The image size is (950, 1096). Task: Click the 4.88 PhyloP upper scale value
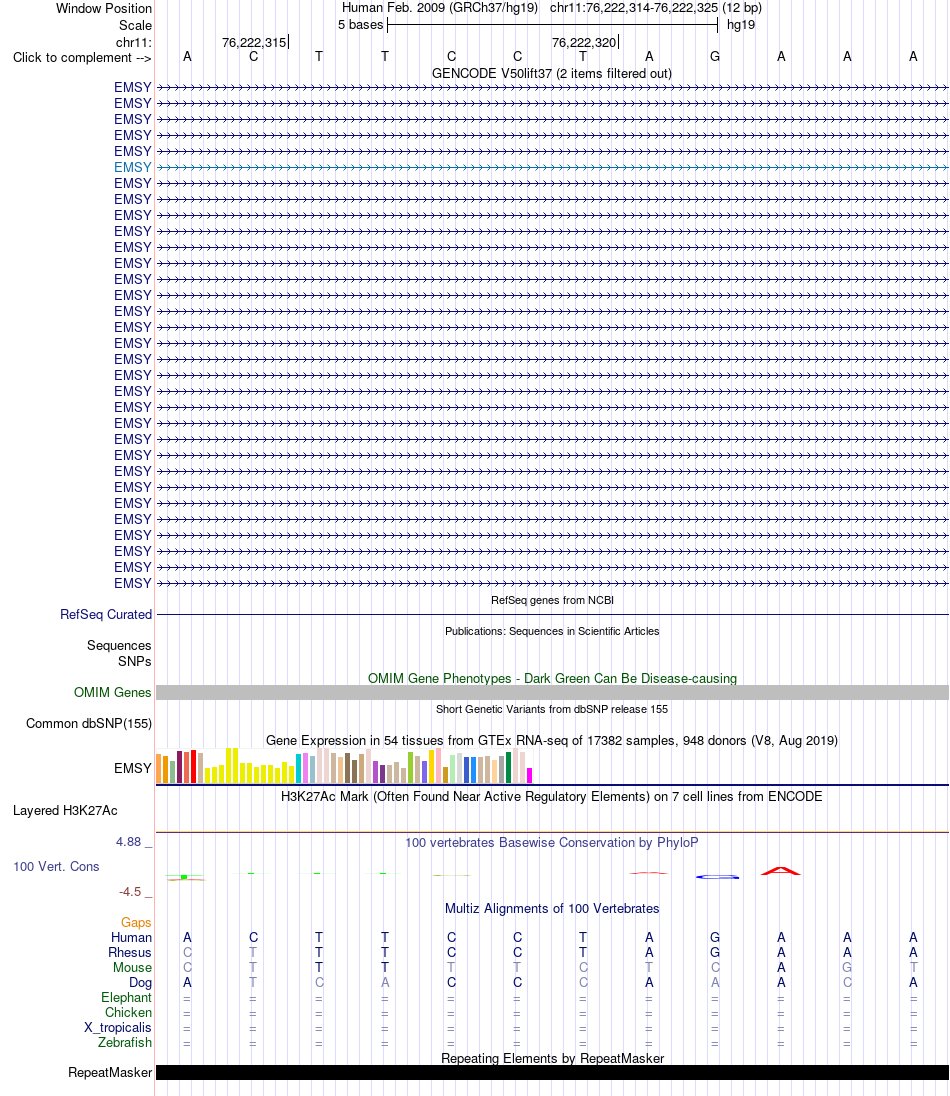(x=129, y=842)
